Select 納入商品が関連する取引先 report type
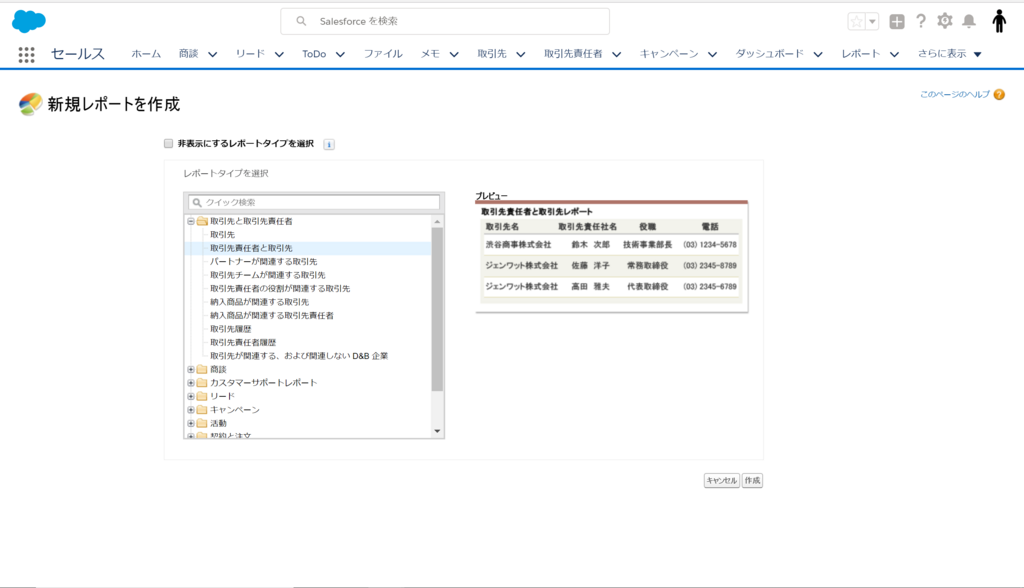 pos(259,302)
